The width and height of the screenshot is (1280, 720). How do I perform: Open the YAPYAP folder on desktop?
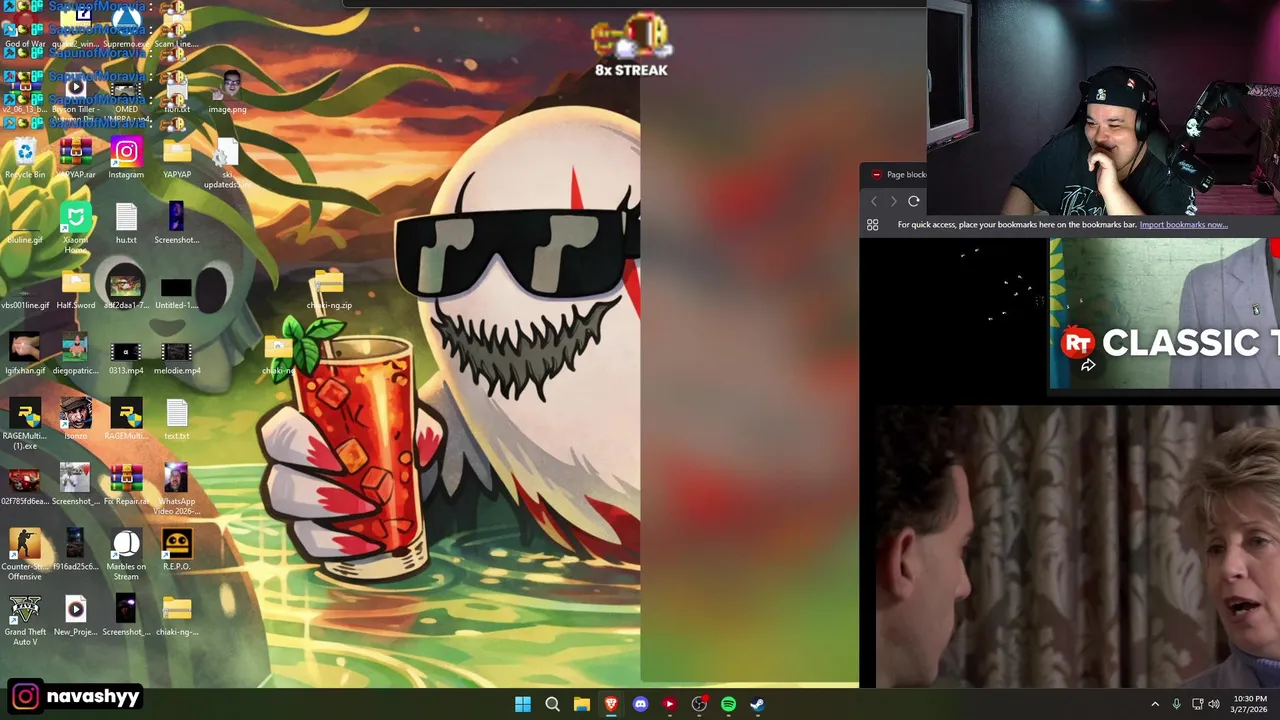point(177,159)
